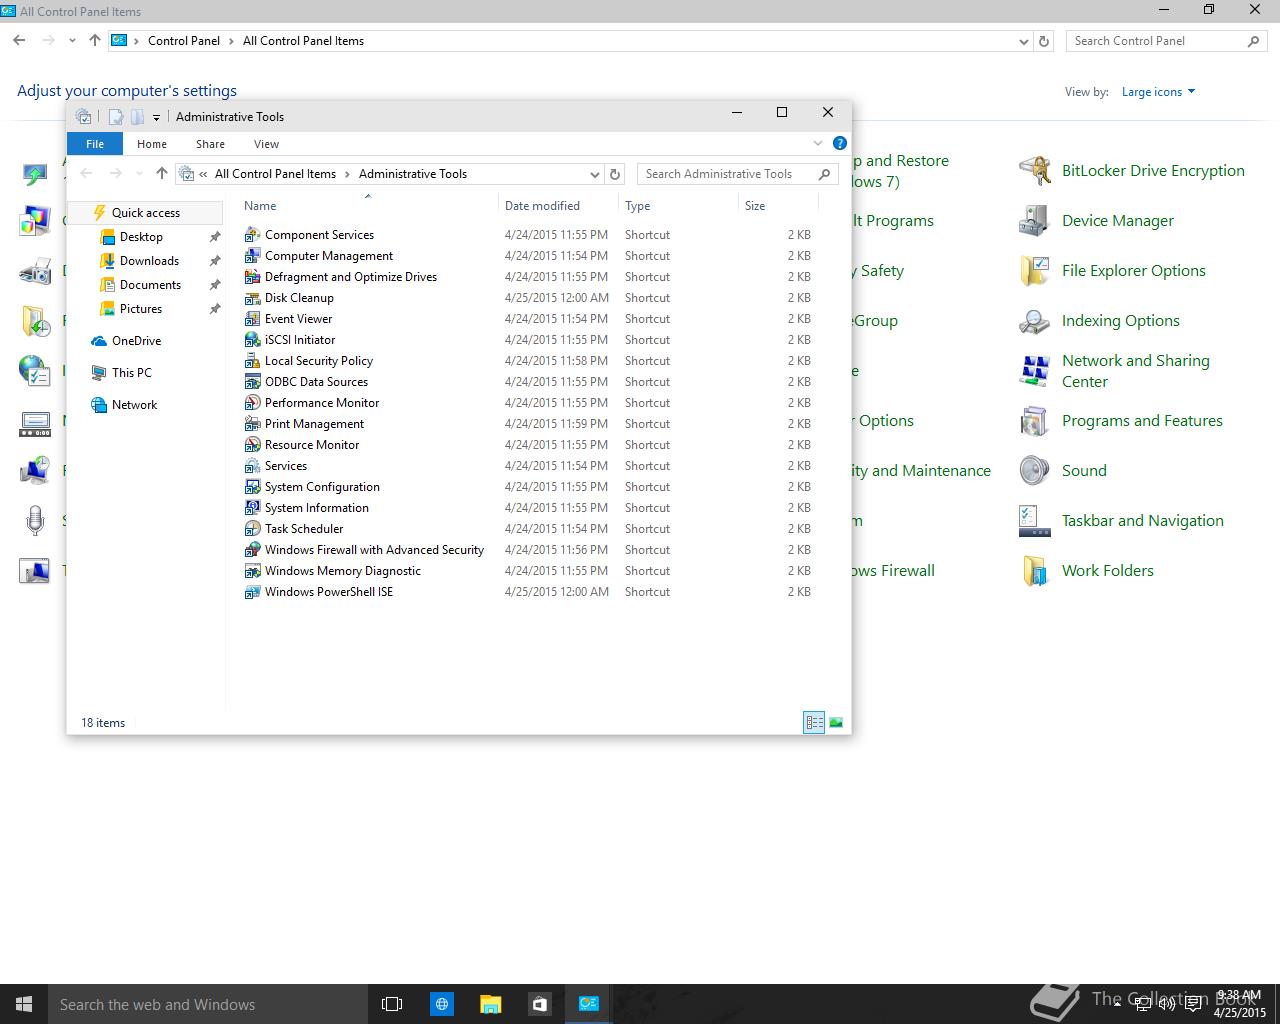Click the Sound speaker icon in Control Panel

coord(1034,471)
